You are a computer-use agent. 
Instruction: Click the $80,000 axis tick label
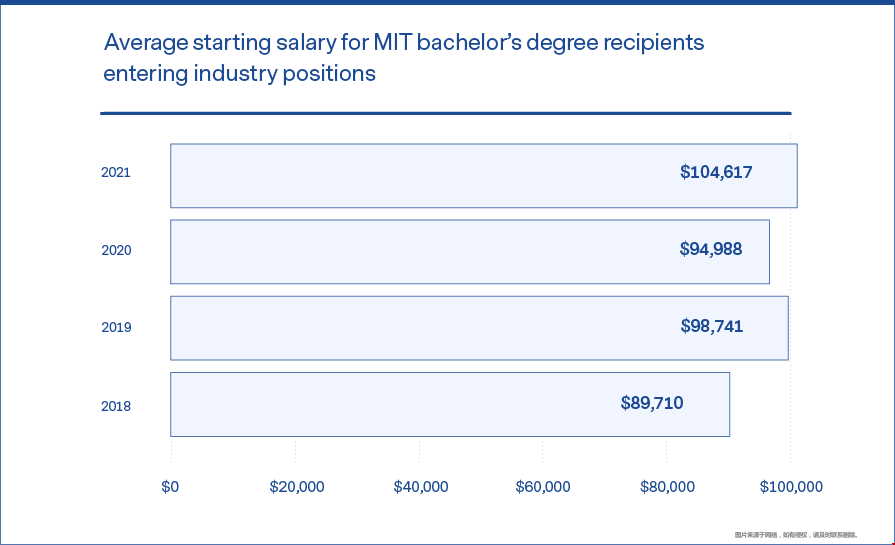coord(667,487)
